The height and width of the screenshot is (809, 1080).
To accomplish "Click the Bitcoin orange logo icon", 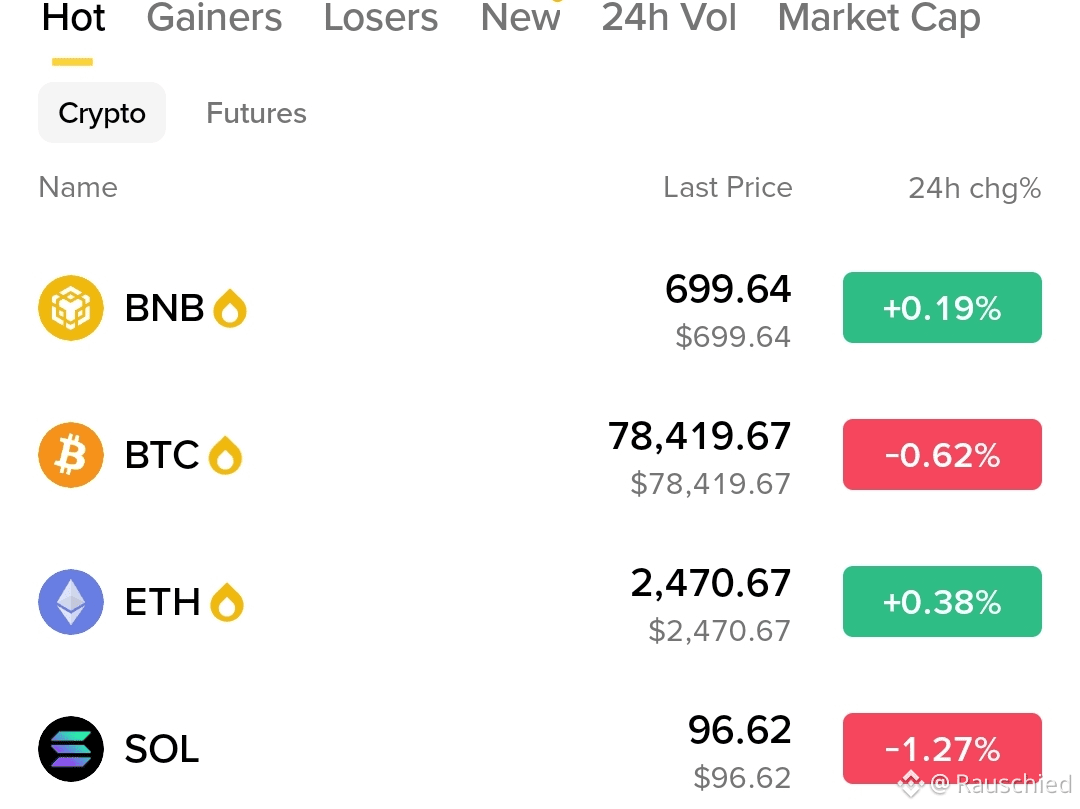I will pyautogui.click(x=71, y=455).
